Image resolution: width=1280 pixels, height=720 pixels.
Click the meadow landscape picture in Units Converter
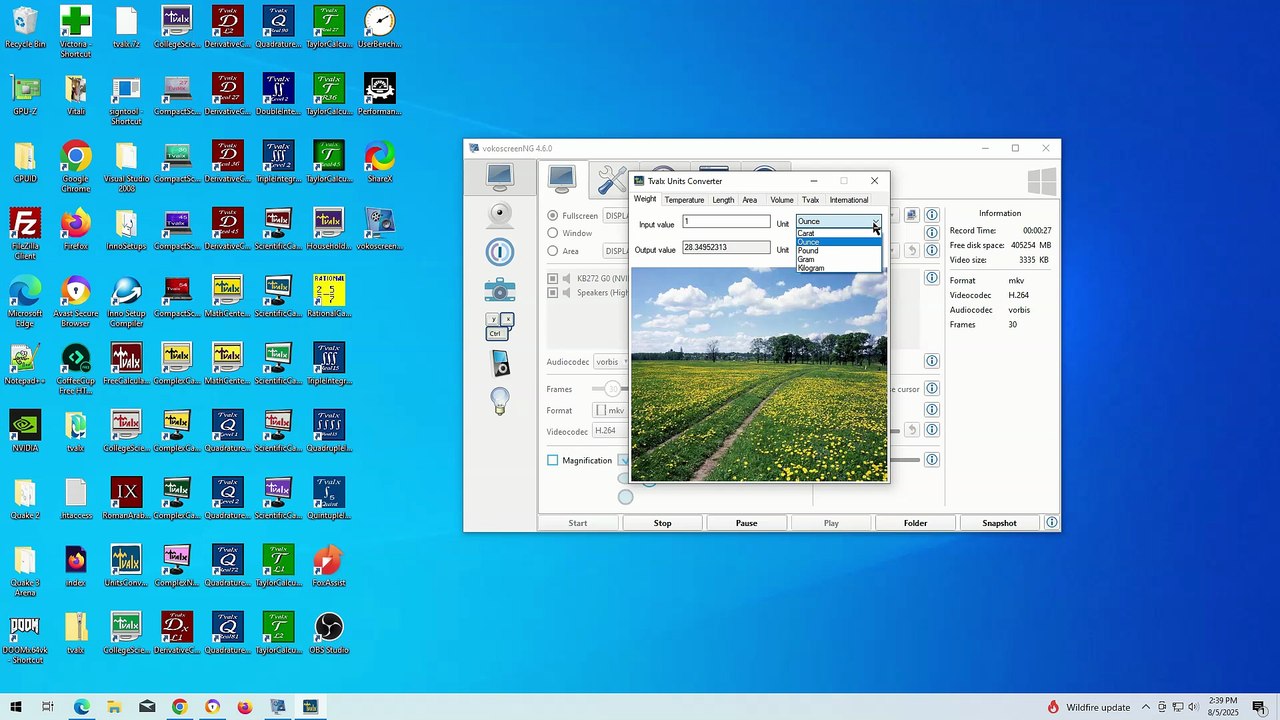[x=759, y=375]
